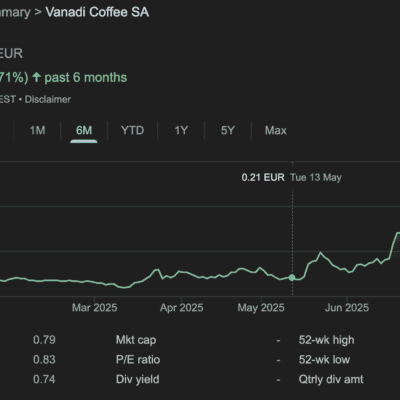The height and width of the screenshot is (400, 400).
Task: Click the green up arrow beside past 6 months
Action: [x=36, y=77]
